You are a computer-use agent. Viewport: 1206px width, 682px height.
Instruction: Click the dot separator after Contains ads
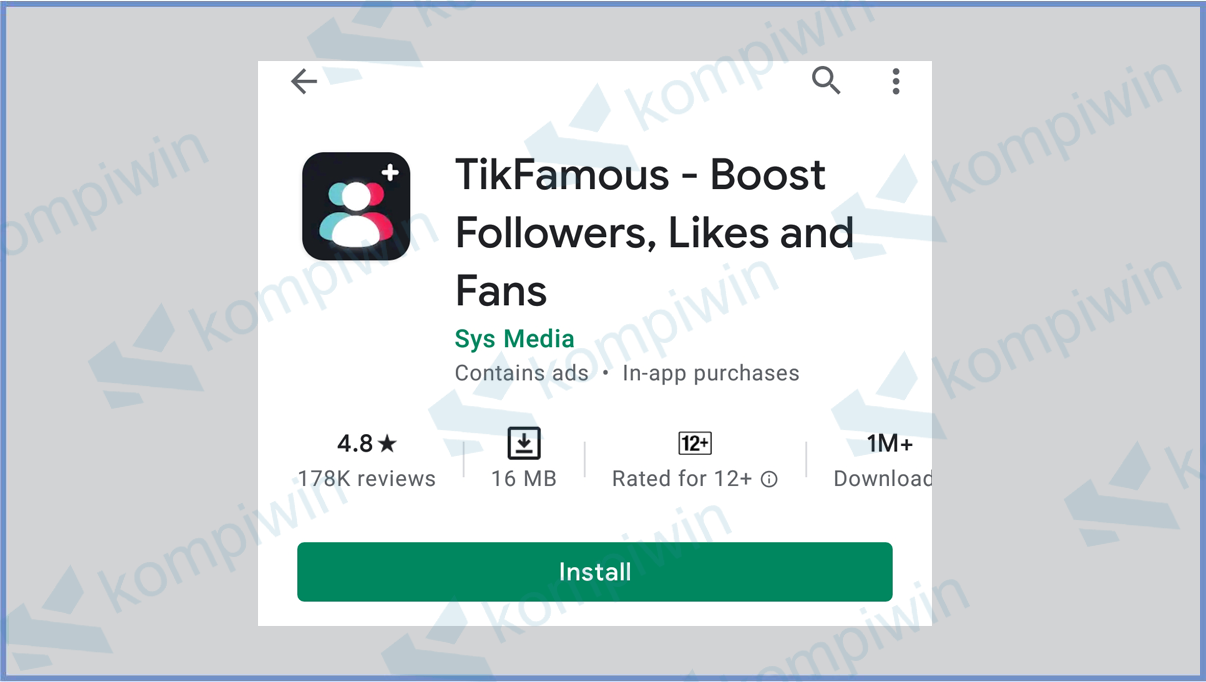point(606,374)
